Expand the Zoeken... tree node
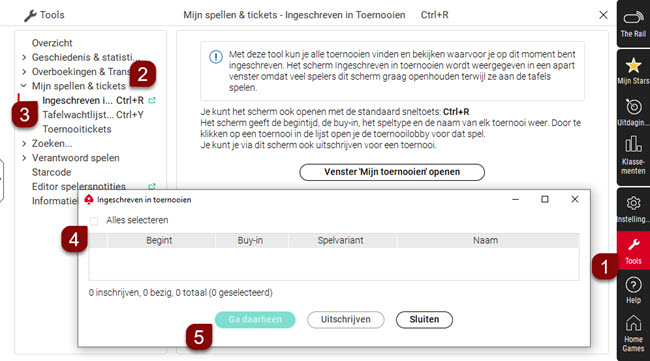The image size is (650, 361). coord(24,143)
